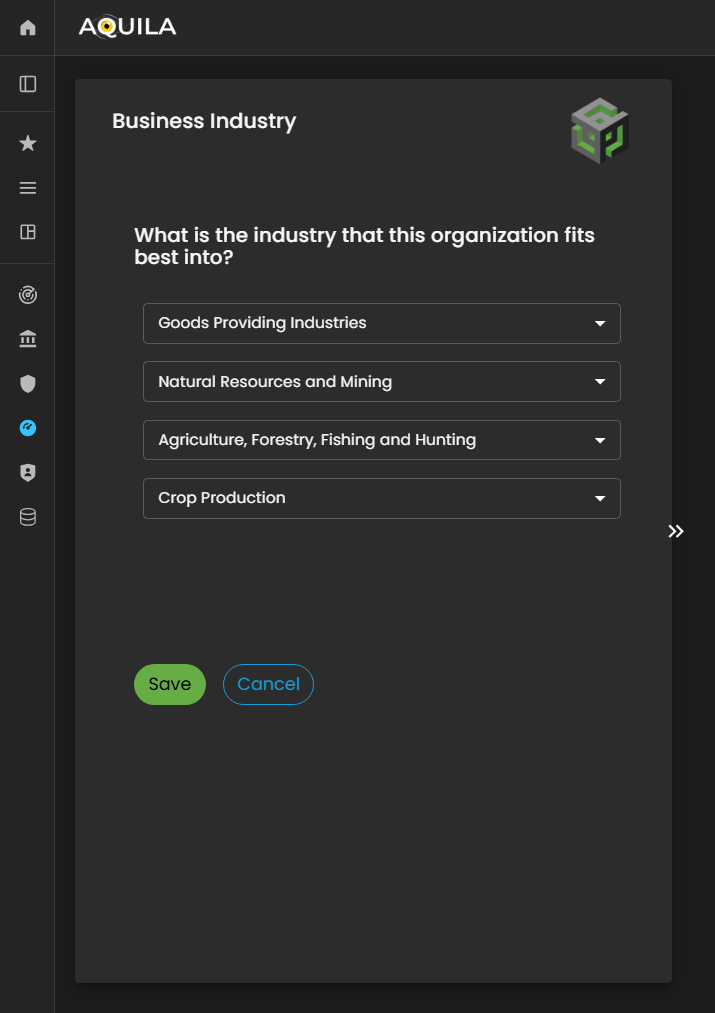Expand the Crop Production dropdown
Viewport: 715px width, 1013px height.
tap(381, 498)
